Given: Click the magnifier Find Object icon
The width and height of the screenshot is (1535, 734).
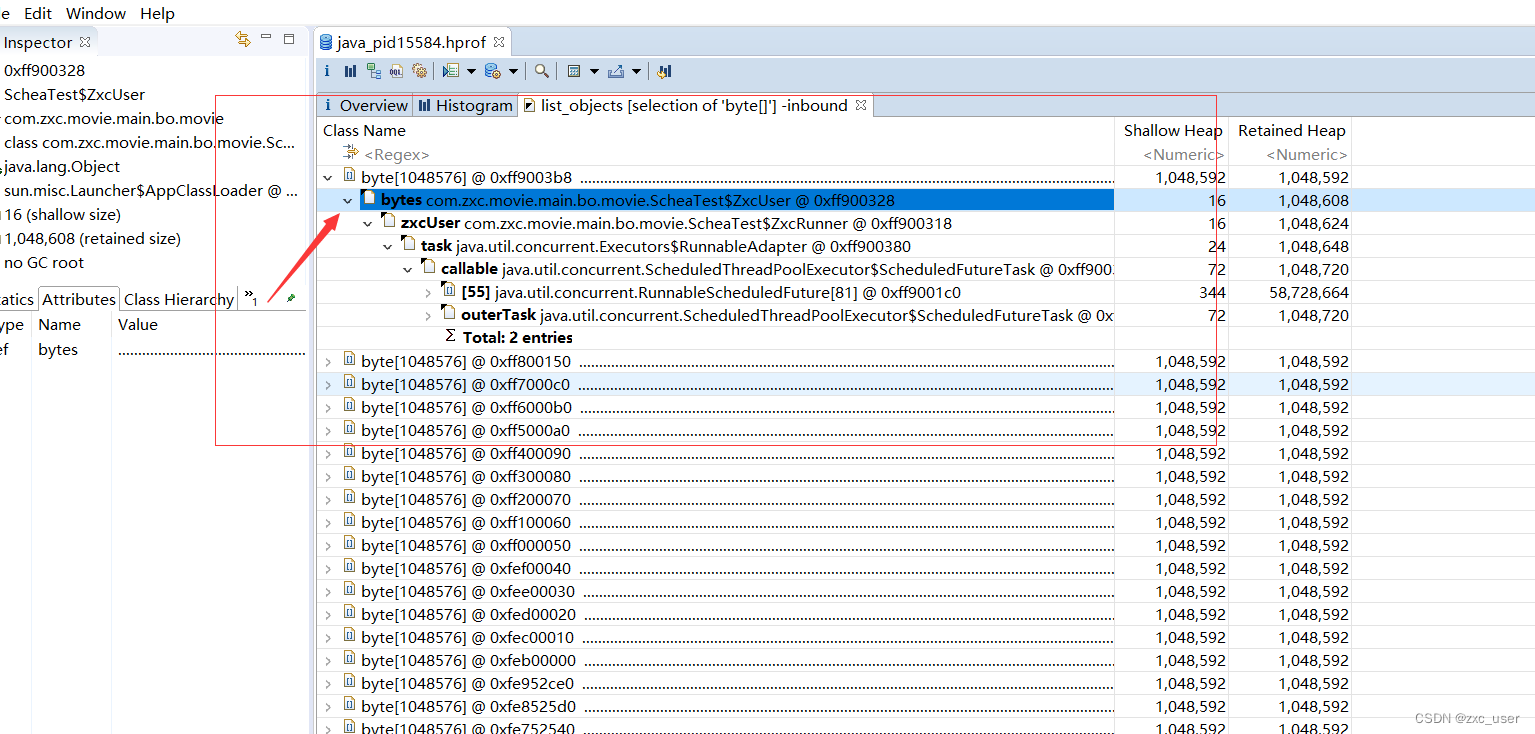Looking at the screenshot, I should [x=541, y=71].
